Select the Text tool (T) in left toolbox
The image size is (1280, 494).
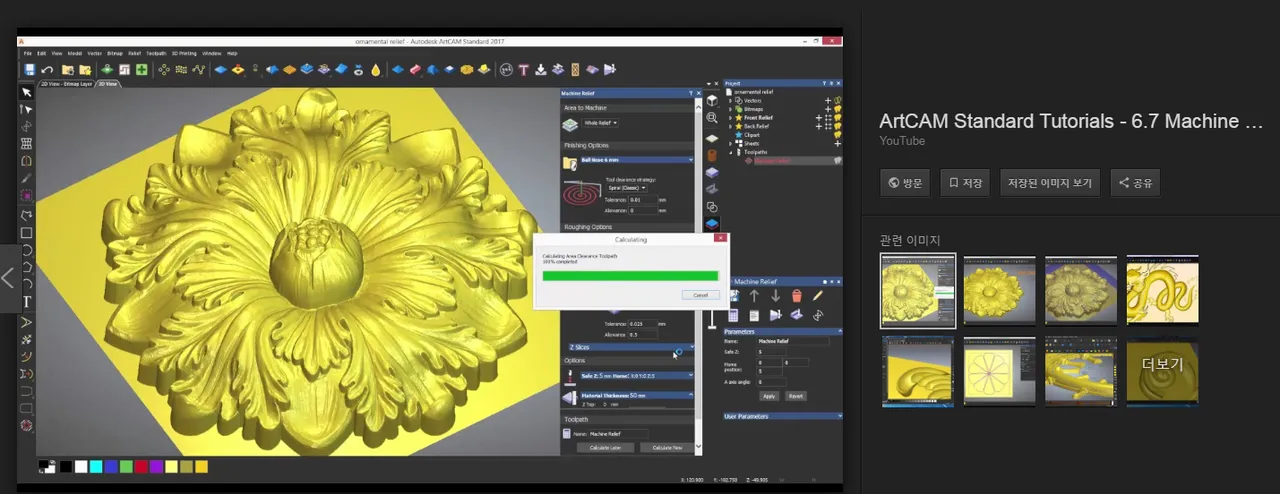pos(27,302)
